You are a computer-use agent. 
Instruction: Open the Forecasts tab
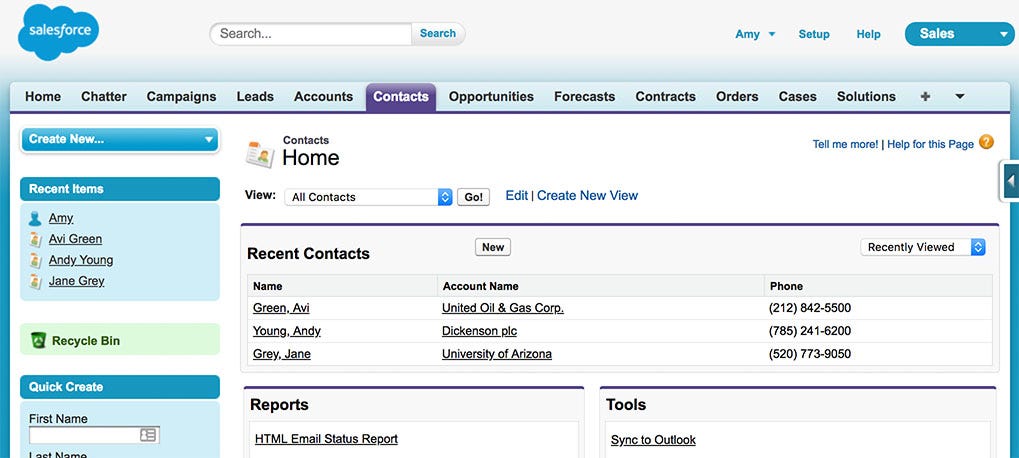coord(584,97)
